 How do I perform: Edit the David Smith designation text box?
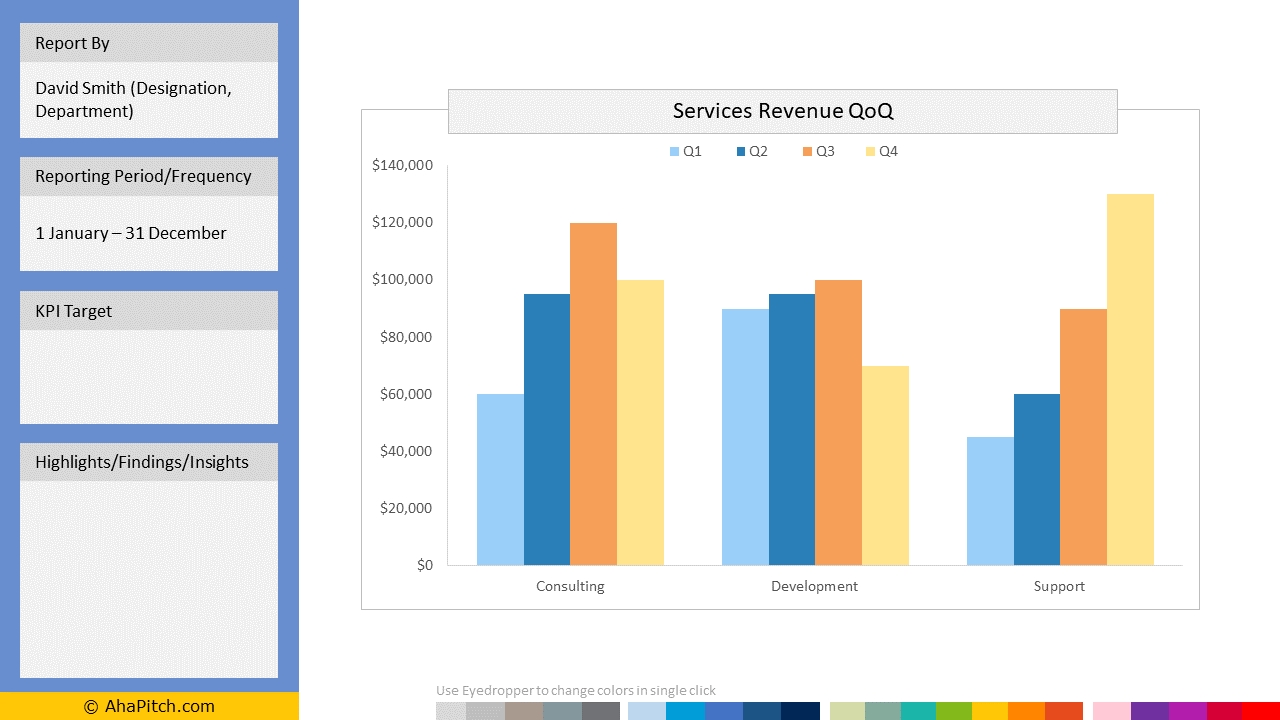149,100
